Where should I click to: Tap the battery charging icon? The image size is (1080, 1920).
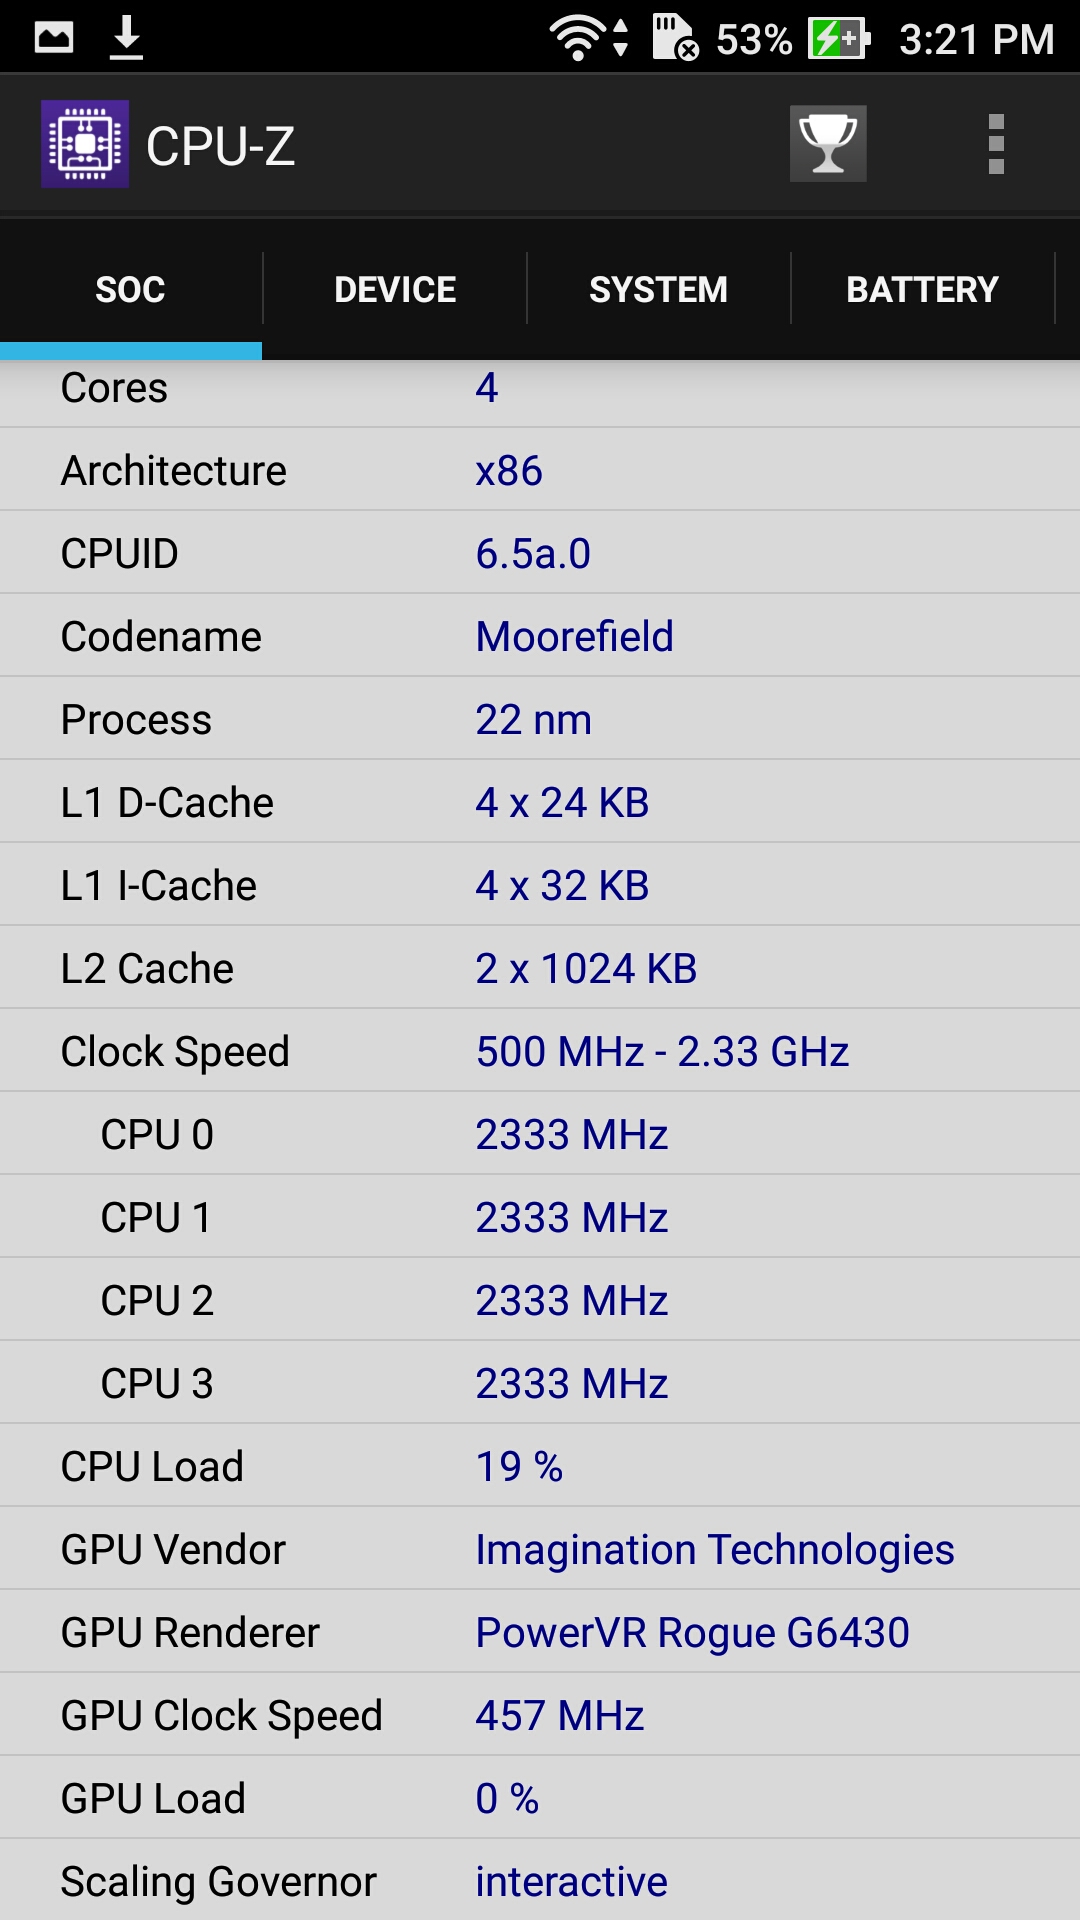click(x=838, y=39)
